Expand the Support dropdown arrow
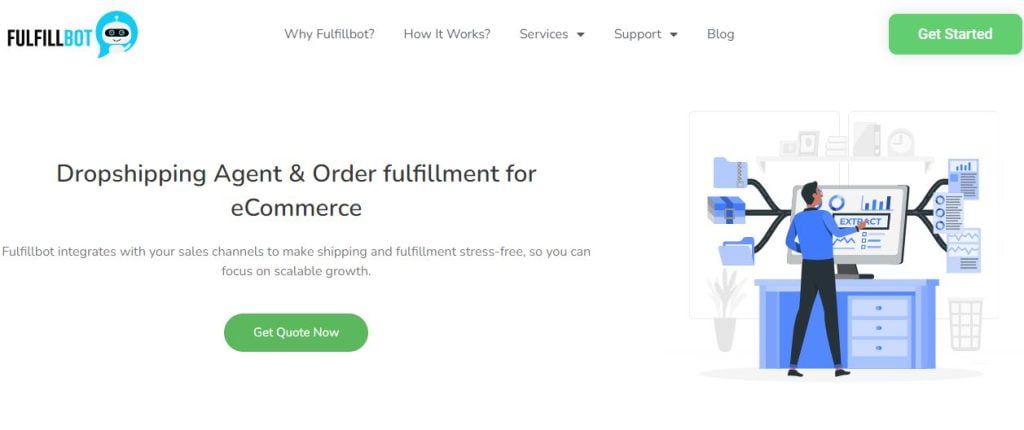The width and height of the screenshot is (1024, 430). point(673,34)
